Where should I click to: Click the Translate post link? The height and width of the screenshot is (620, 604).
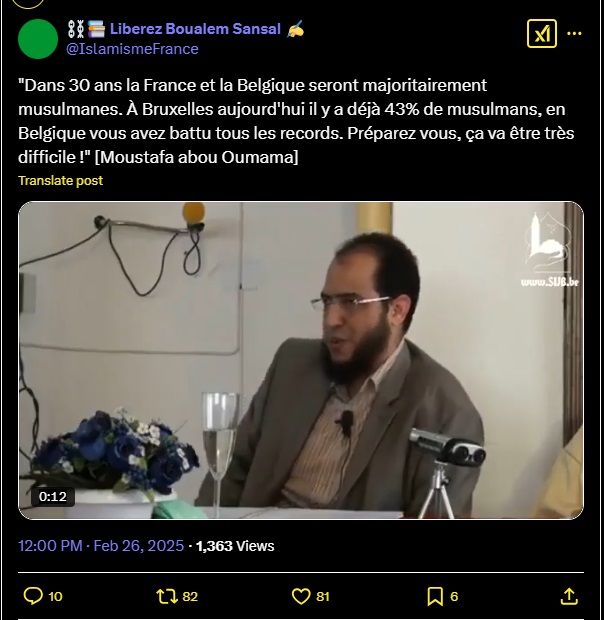(60, 180)
